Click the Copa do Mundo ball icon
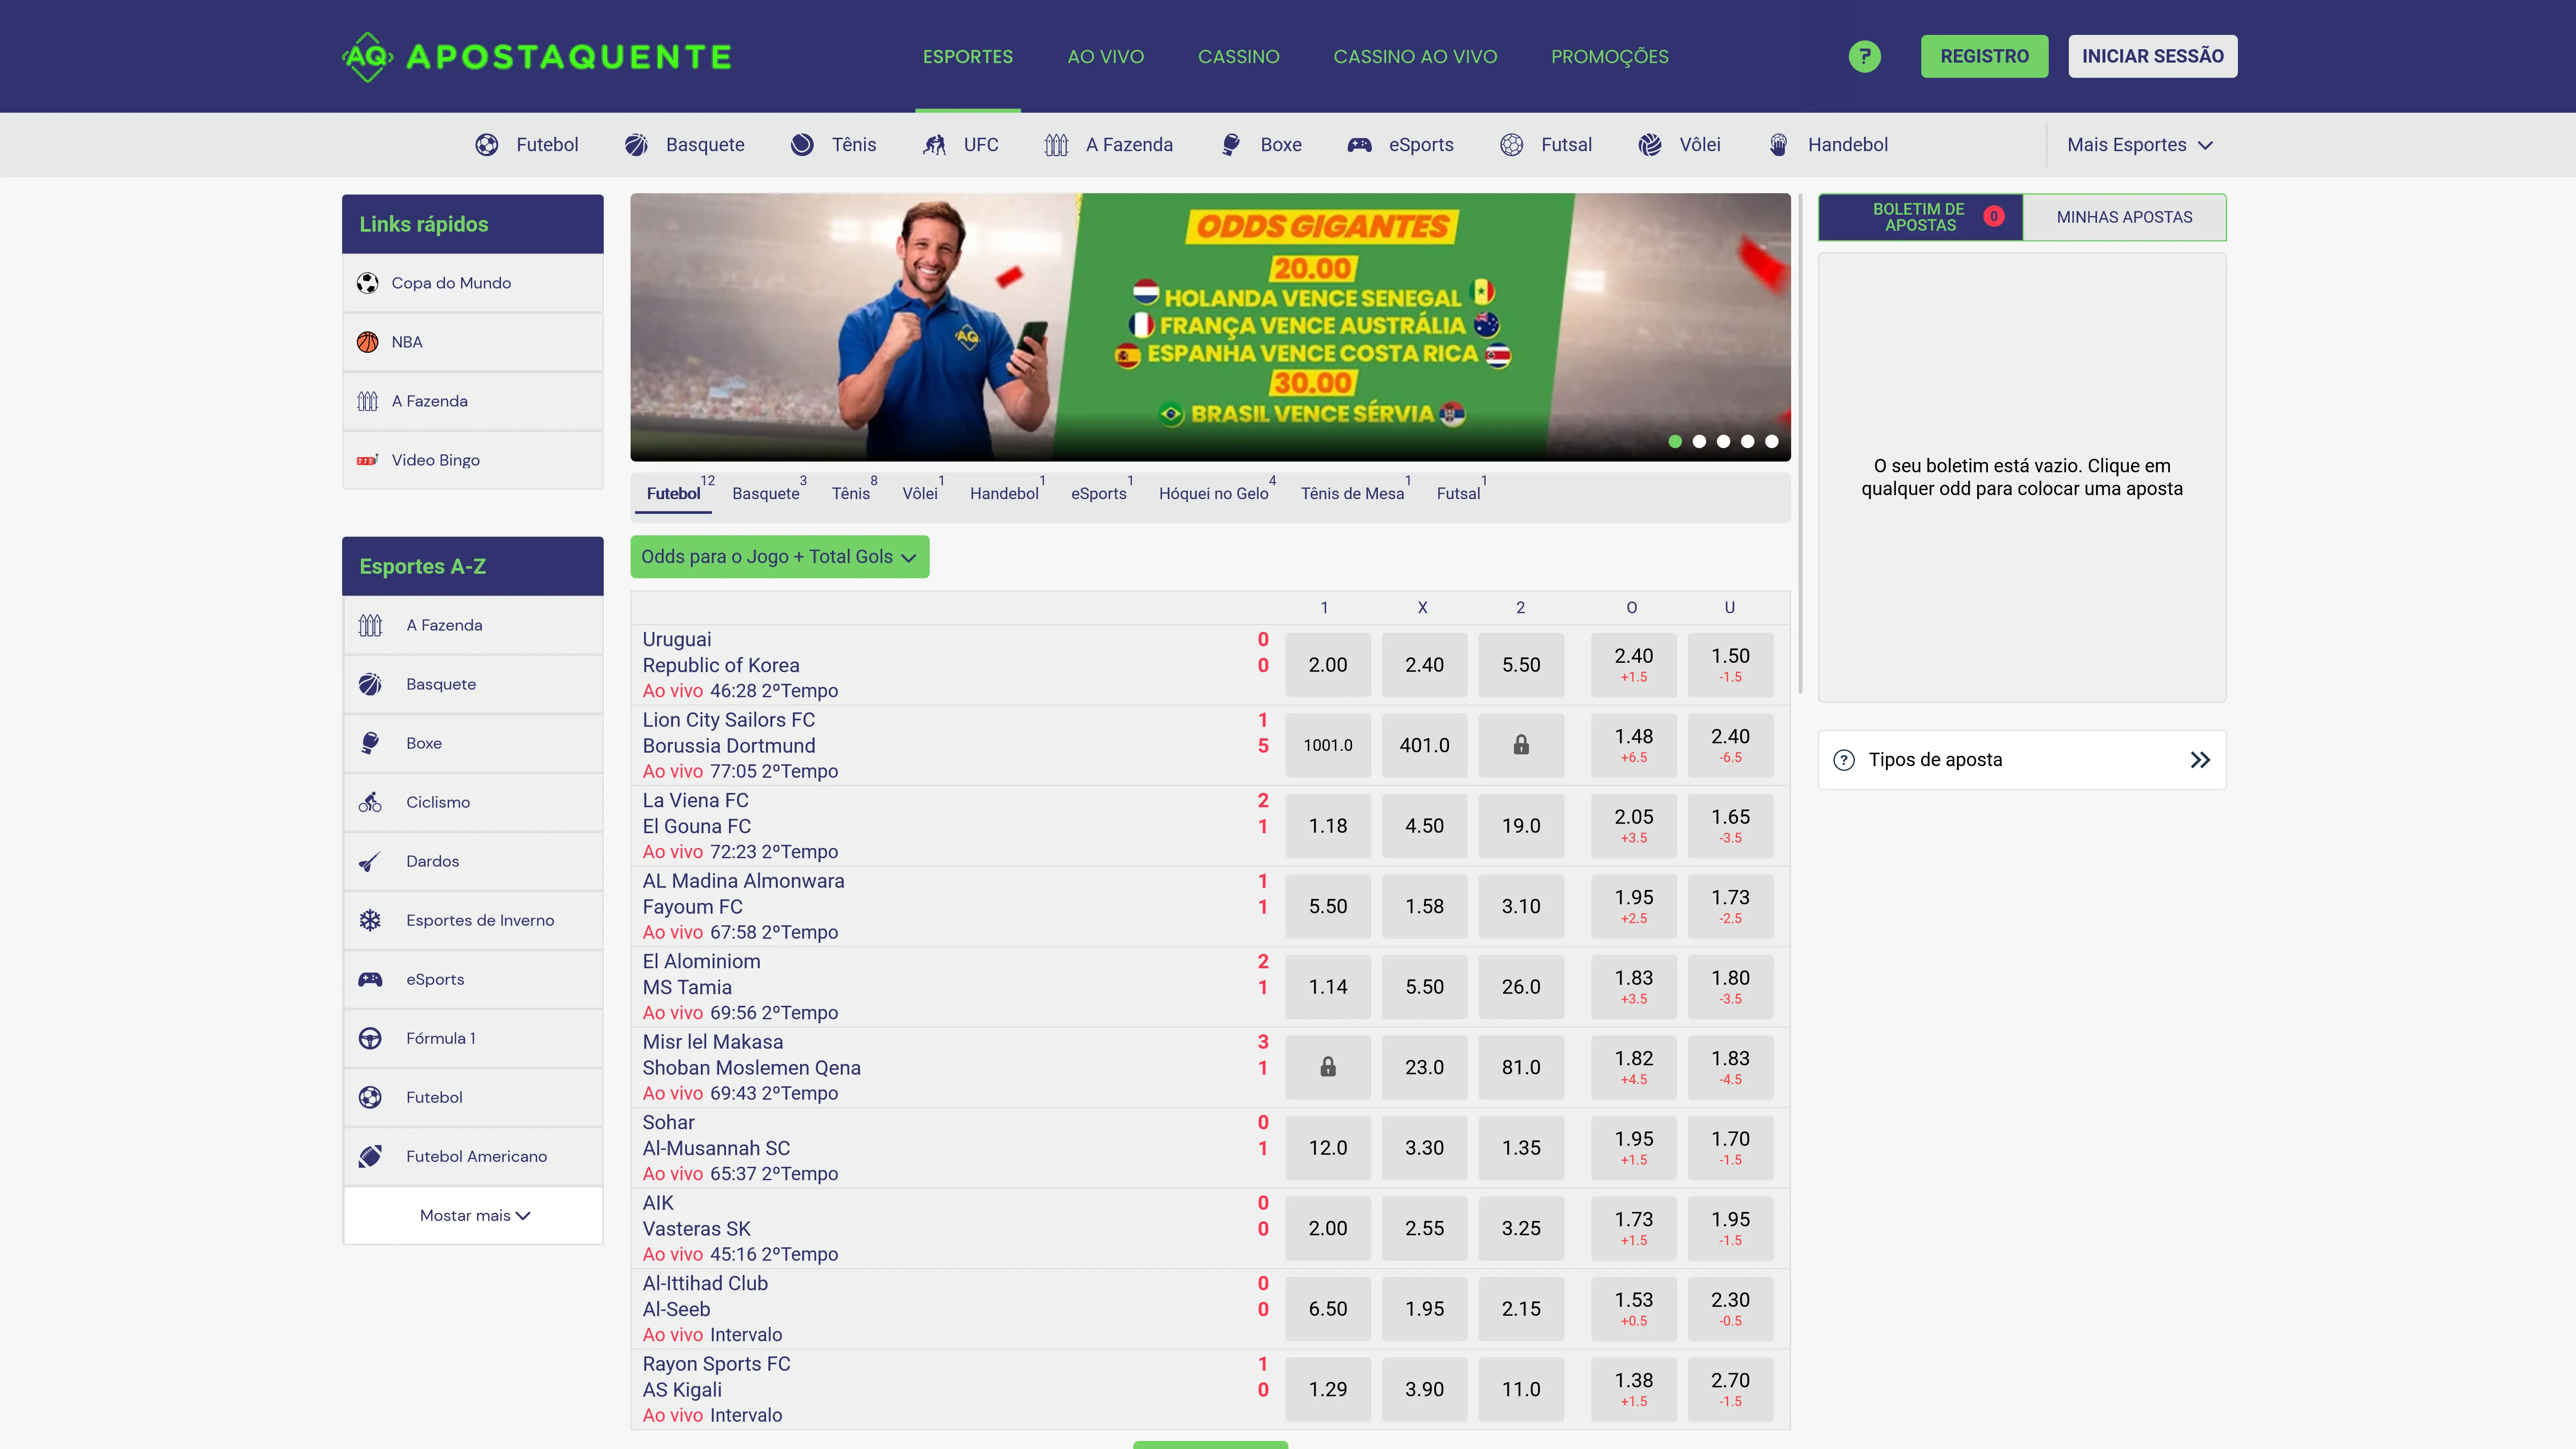The image size is (2576, 1449). click(x=368, y=283)
